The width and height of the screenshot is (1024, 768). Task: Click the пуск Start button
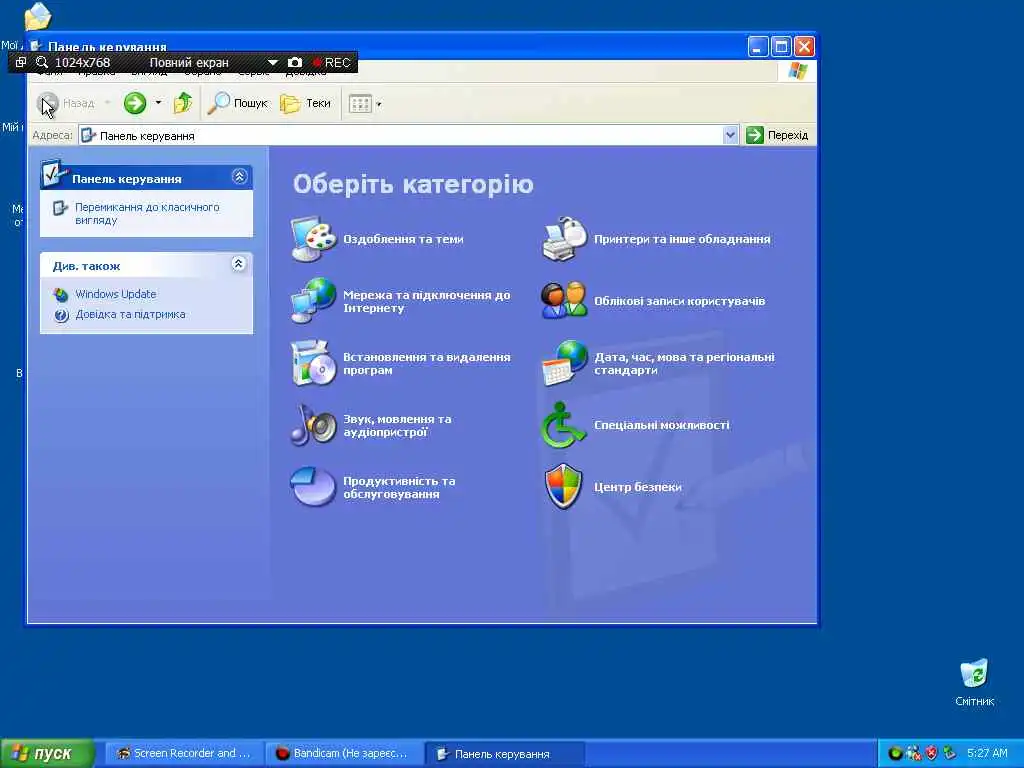46,754
